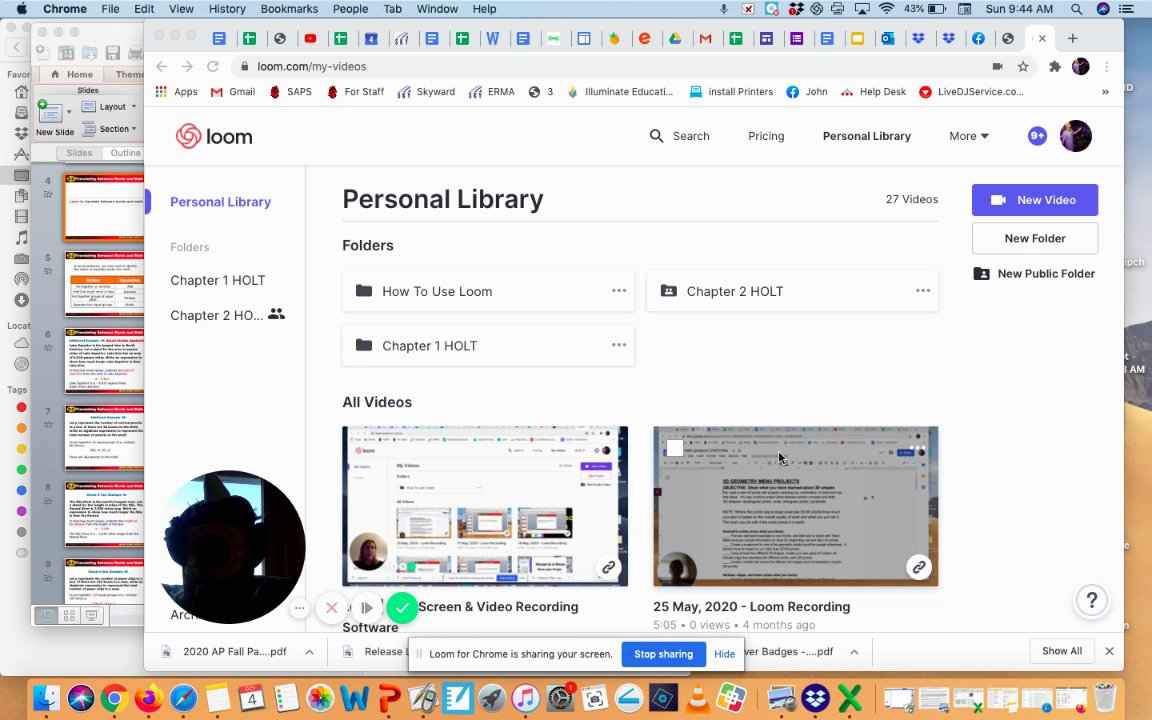1152x720 pixels.
Task: Pause the Loom recording
Action: click(x=366, y=608)
